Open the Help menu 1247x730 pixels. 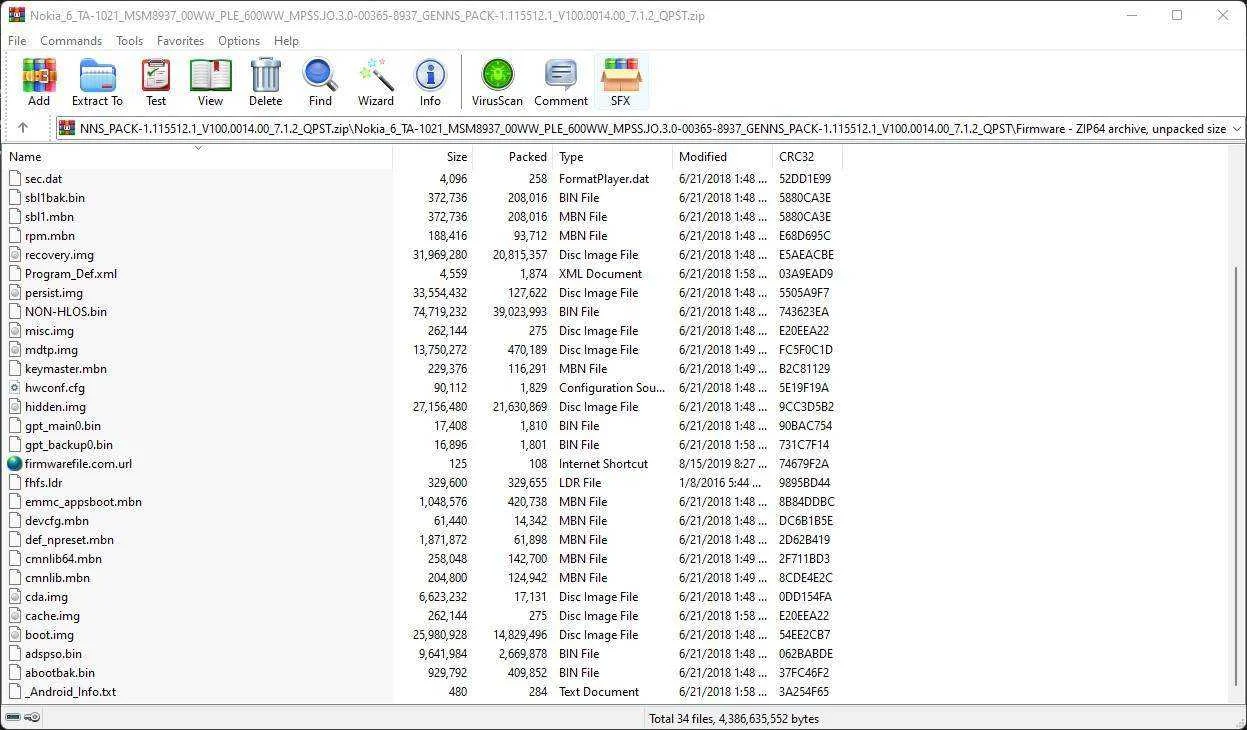[x=286, y=41]
